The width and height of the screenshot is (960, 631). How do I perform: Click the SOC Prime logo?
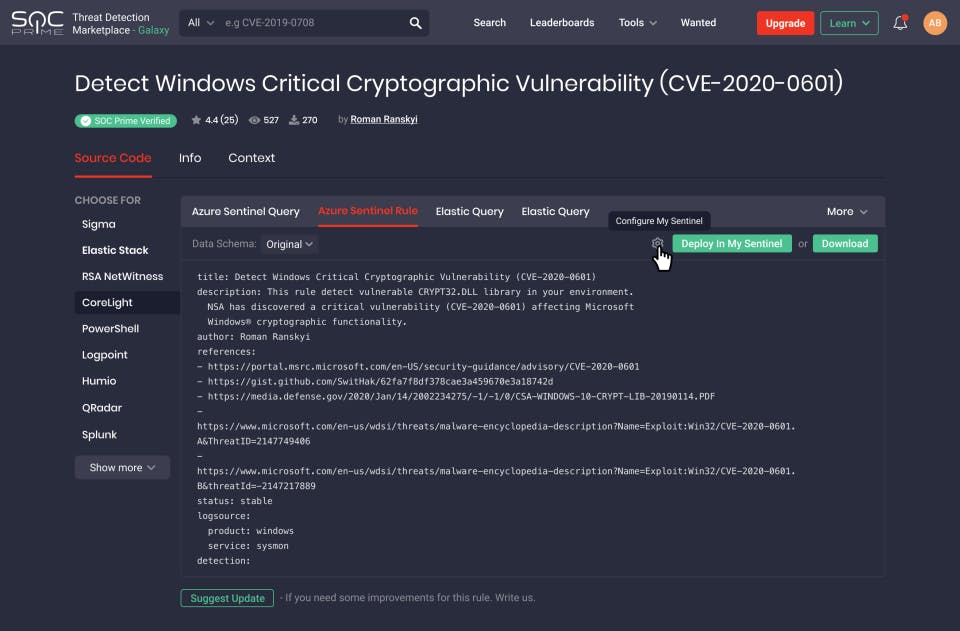pyautogui.click(x=37, y=23)
